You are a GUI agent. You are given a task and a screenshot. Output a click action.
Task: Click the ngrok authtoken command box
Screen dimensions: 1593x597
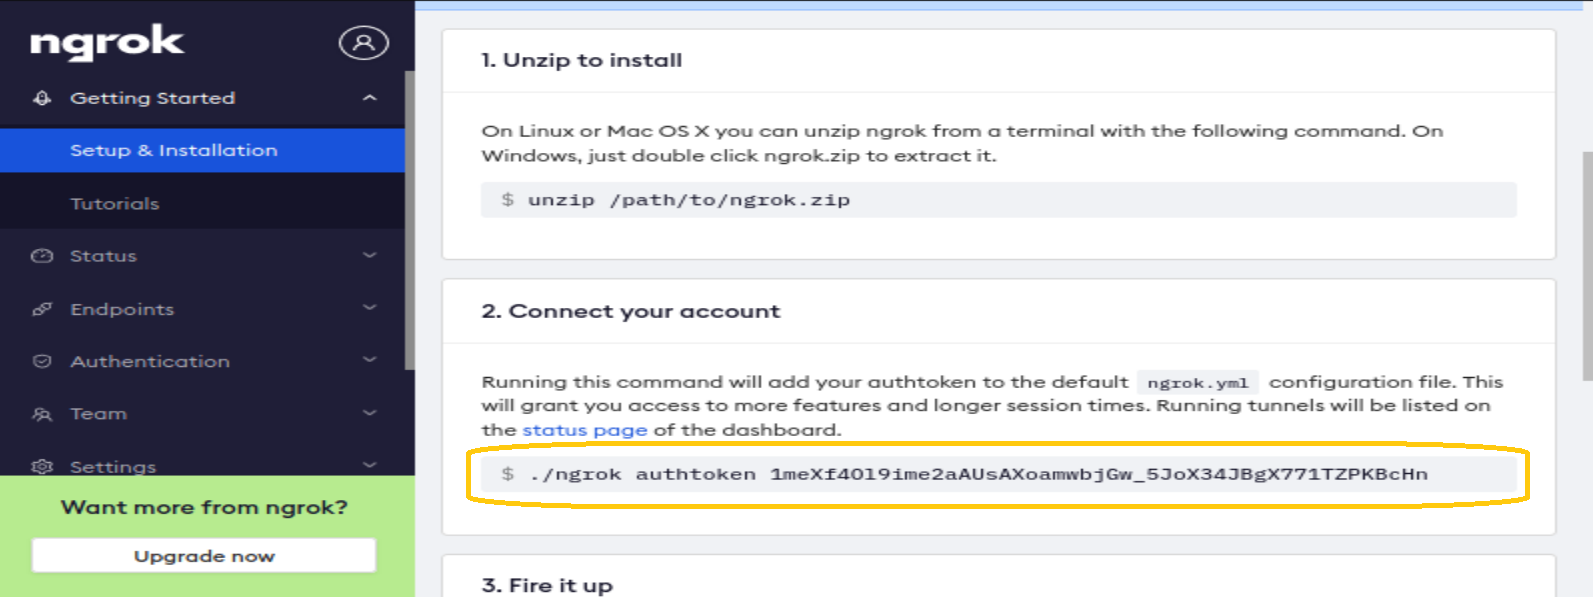[x=997, y=474]
